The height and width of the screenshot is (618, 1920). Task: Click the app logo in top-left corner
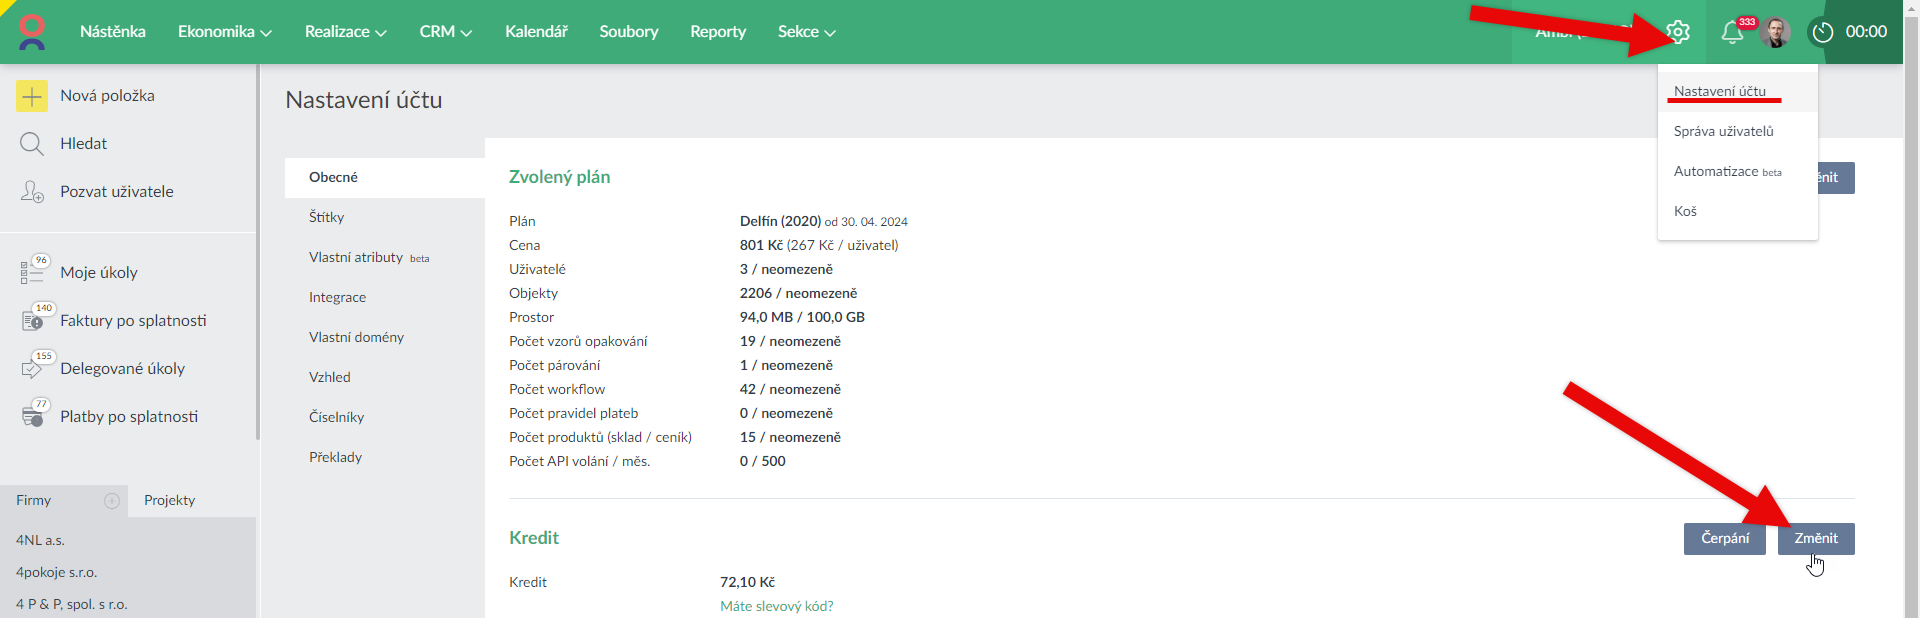point(32,32)
